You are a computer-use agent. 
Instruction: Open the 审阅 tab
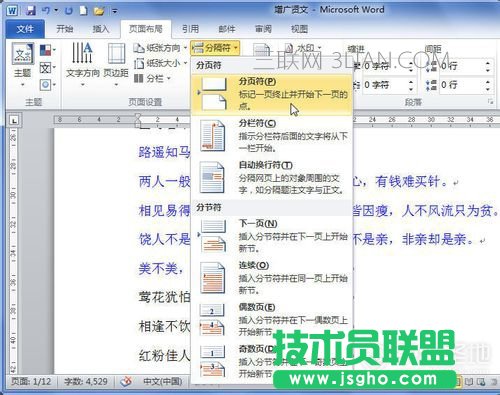(x=263, y=29)
